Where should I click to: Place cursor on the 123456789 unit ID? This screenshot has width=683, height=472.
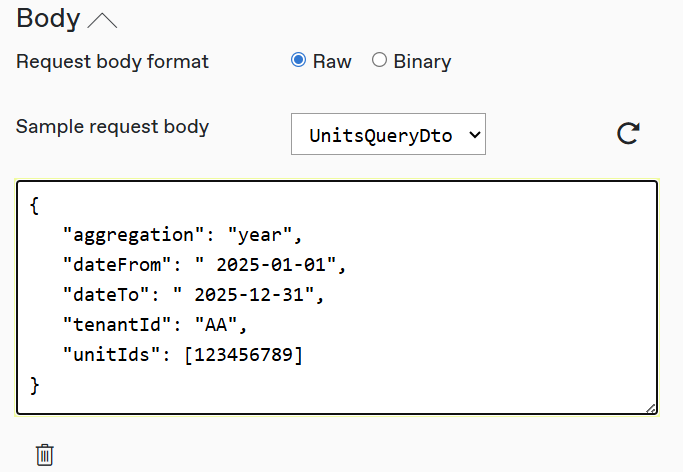243,354
